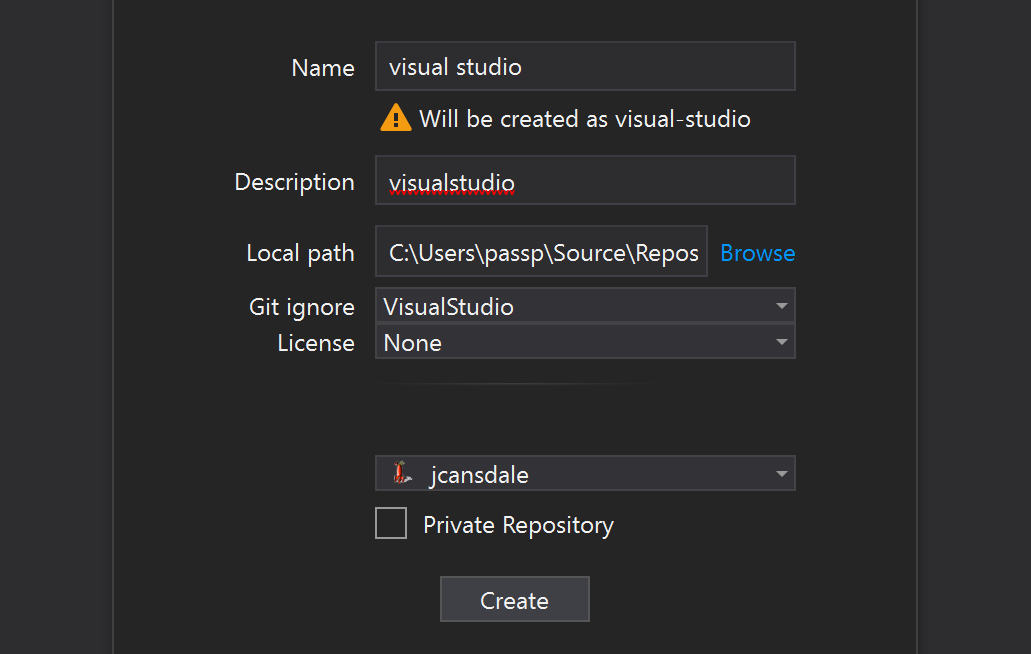Screen dimensions: 1031x654
Task: Click the yellow warning triangle icon
Action: (396, 118)
